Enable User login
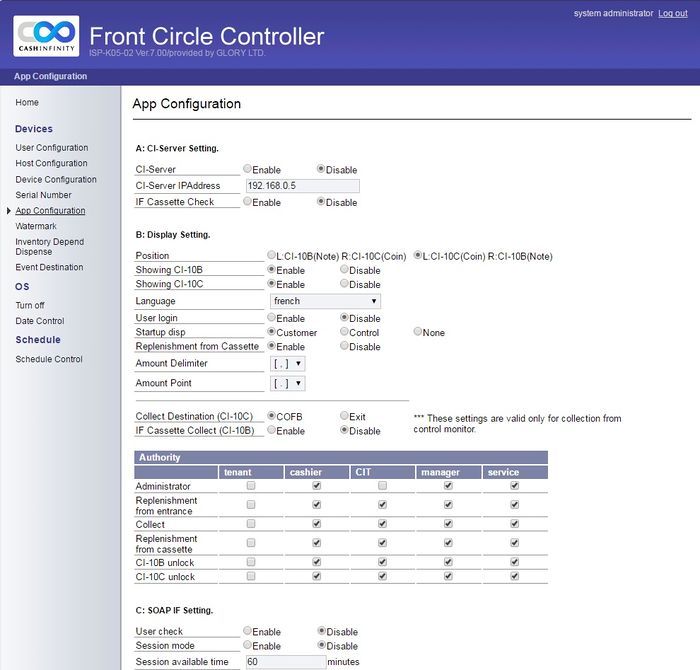This screenshot has height=670, width=700. click(271, 317)
